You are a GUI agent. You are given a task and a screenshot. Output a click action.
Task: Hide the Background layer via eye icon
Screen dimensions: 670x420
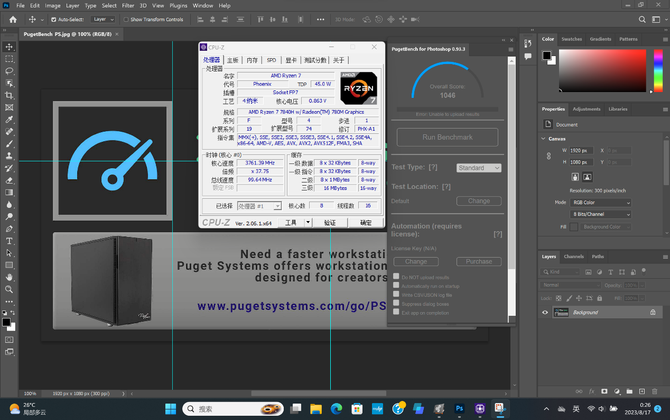pyautogui.click(x=545, y=312)
